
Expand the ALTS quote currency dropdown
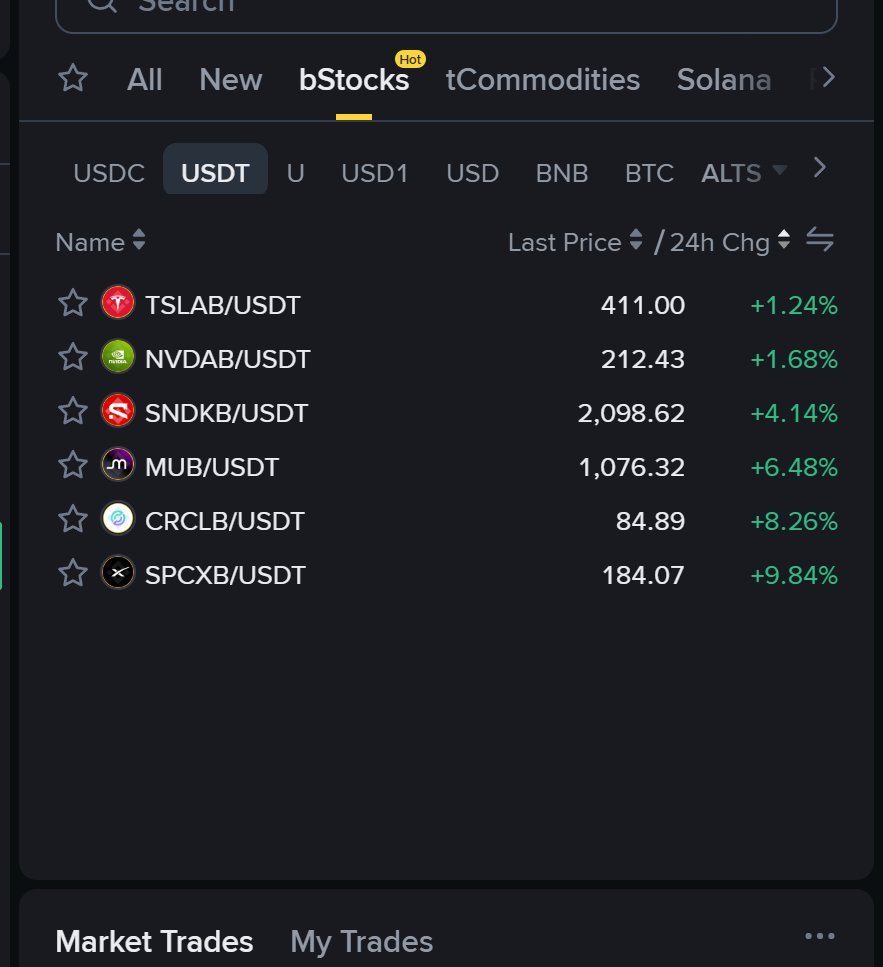point(744,173)
